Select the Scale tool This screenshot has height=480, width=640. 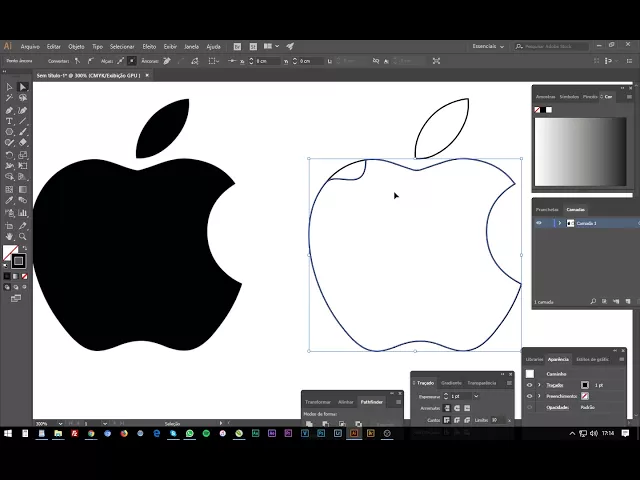tap(22, 155)
